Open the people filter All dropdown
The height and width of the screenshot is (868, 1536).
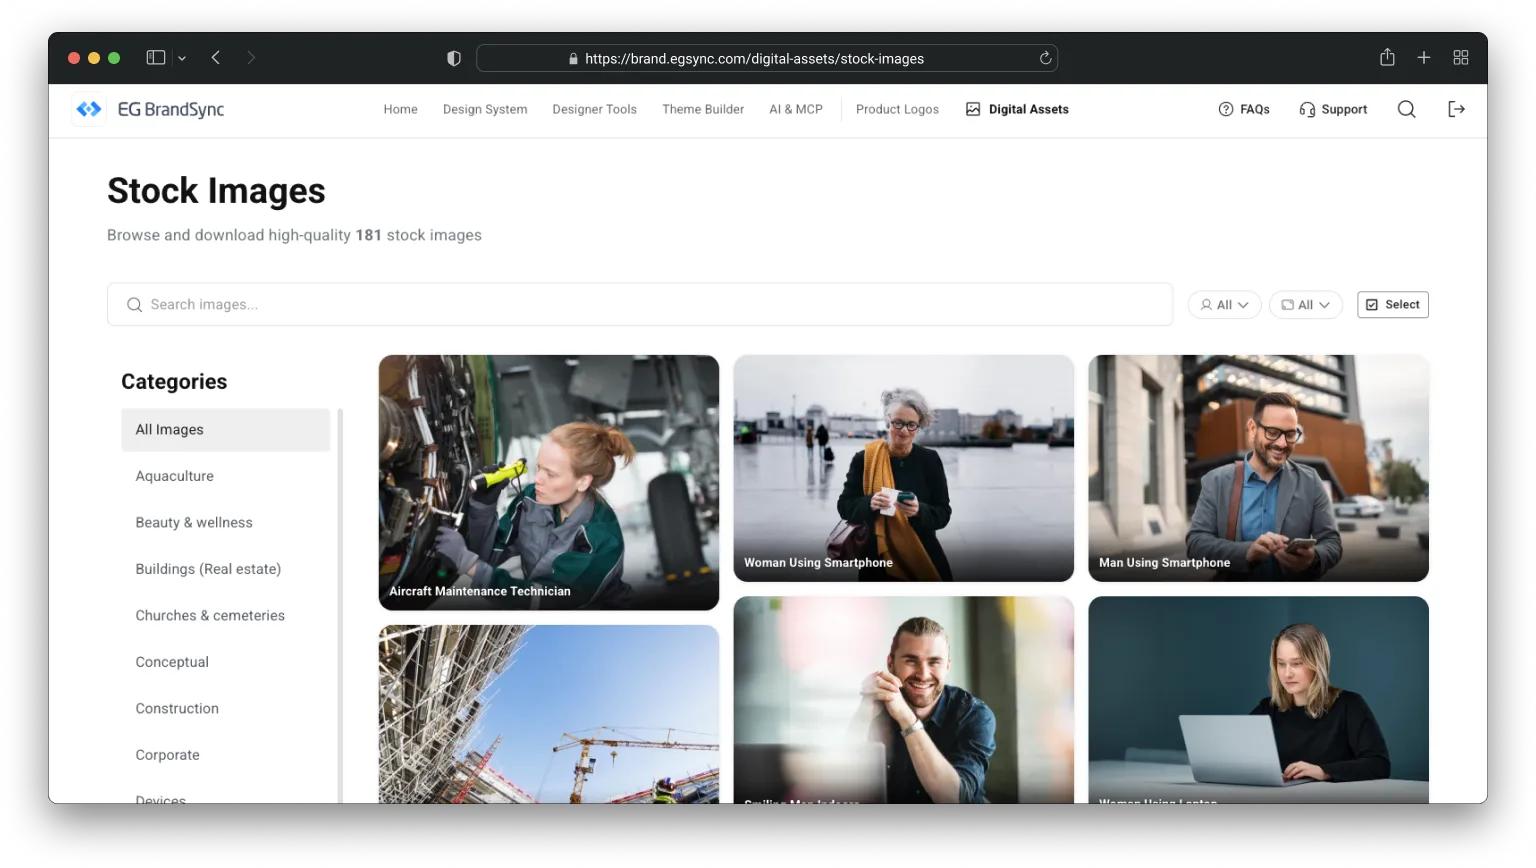pos(1225,305)
